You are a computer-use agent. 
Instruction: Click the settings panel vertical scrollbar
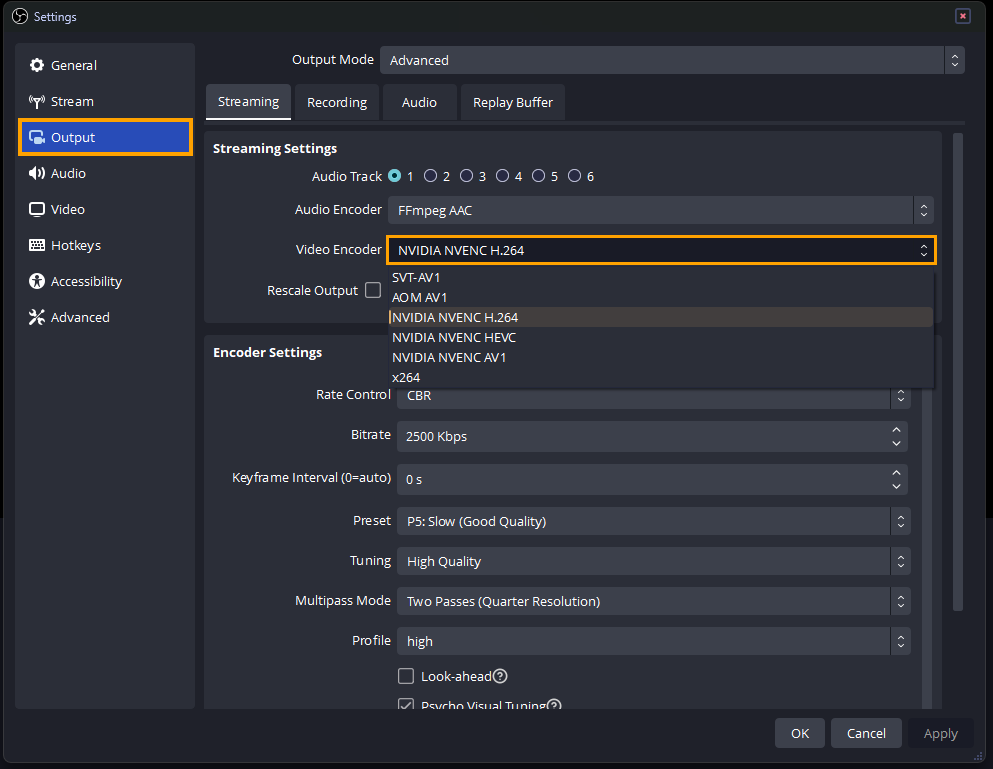coord(958,372)
